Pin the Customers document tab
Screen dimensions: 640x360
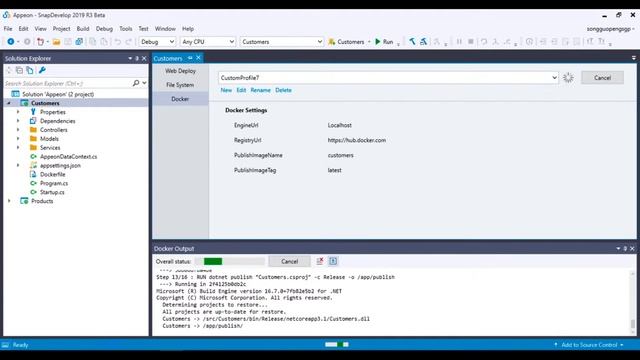click(x=190, y=58)
